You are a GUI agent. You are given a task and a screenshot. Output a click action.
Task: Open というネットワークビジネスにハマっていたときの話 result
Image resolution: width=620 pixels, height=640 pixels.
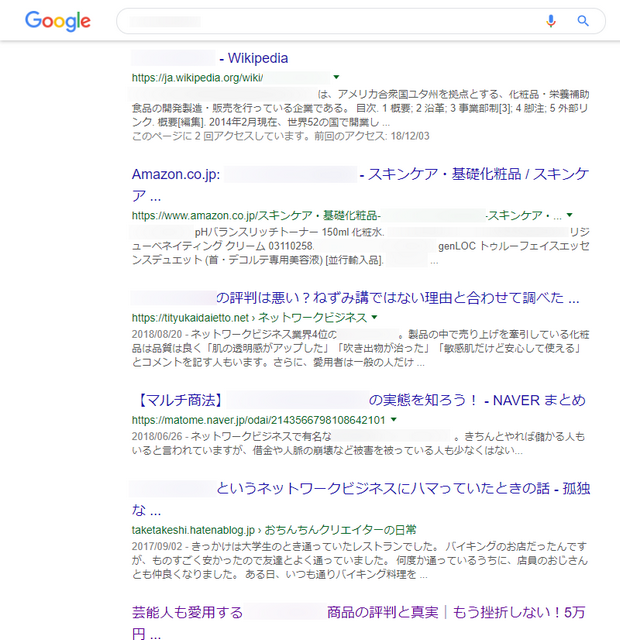click(360, 499)
